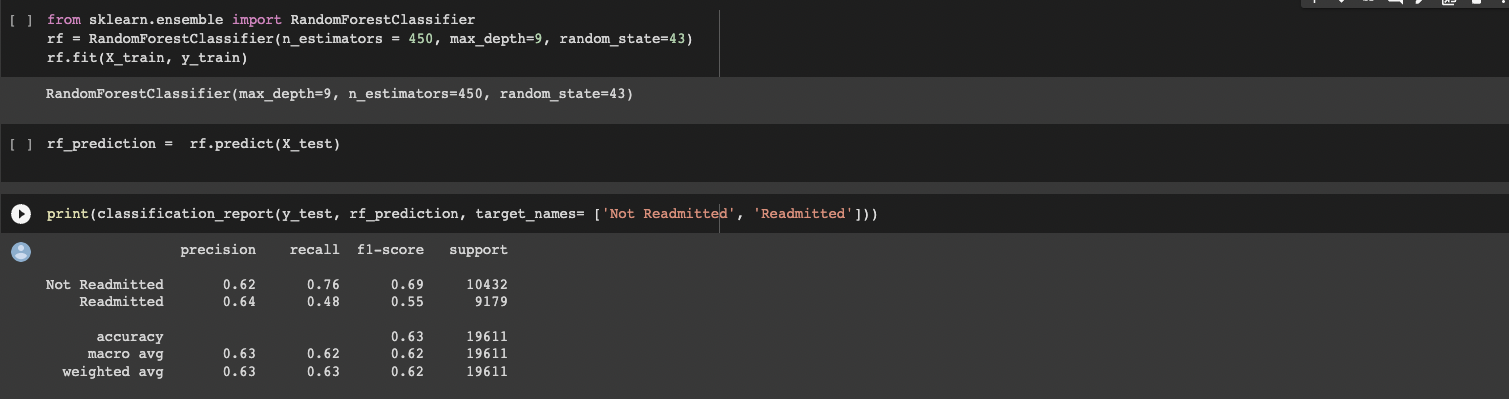Screen dimensions: 1509x399
Task: Click the 'f1-score' column header
Action: [x=390, y=249]
